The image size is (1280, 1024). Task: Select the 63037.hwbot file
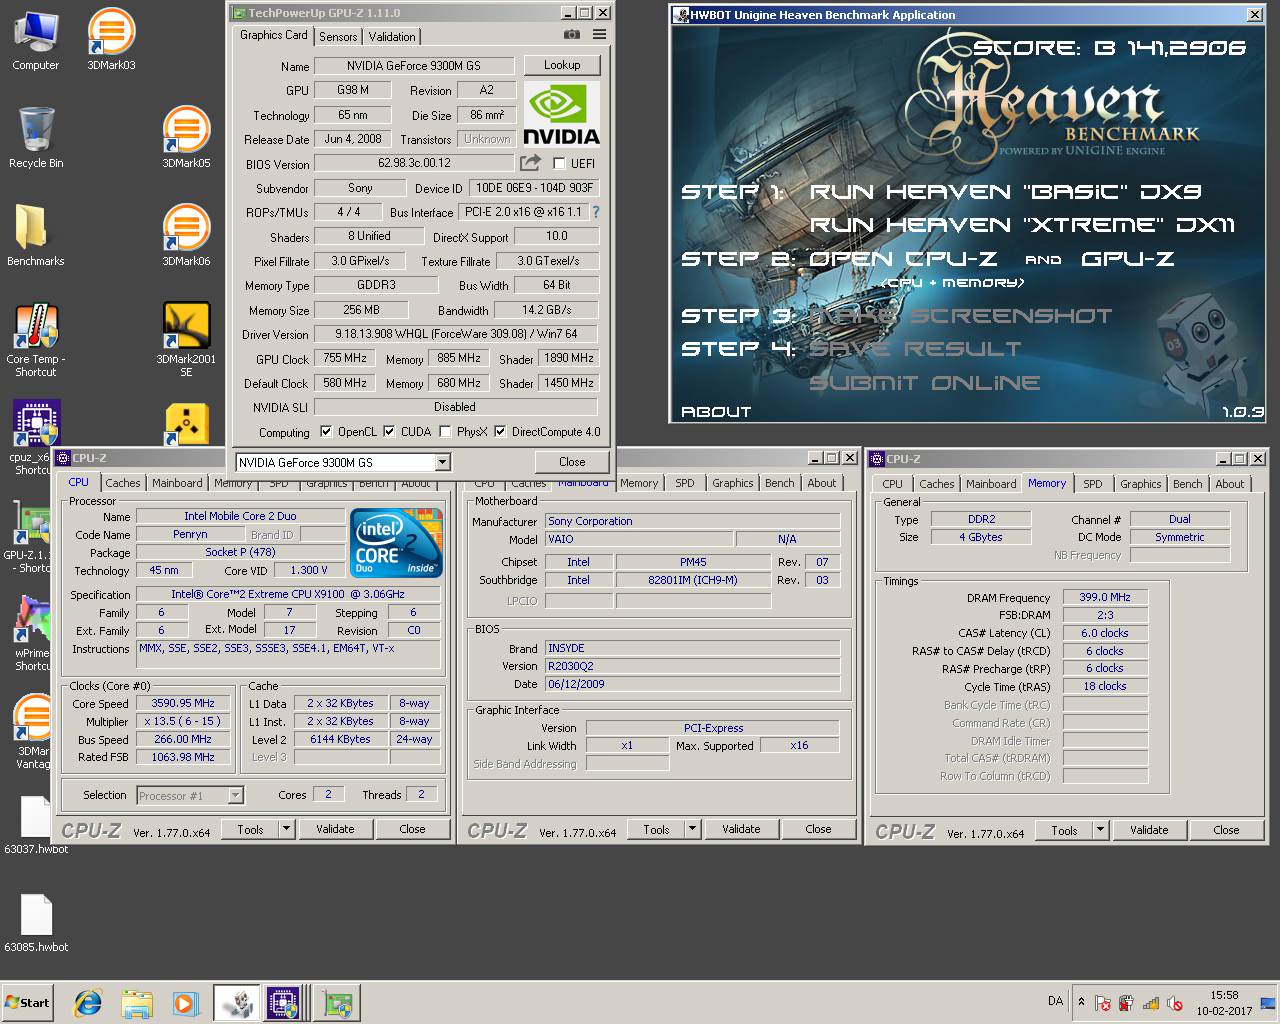(36, 825)
